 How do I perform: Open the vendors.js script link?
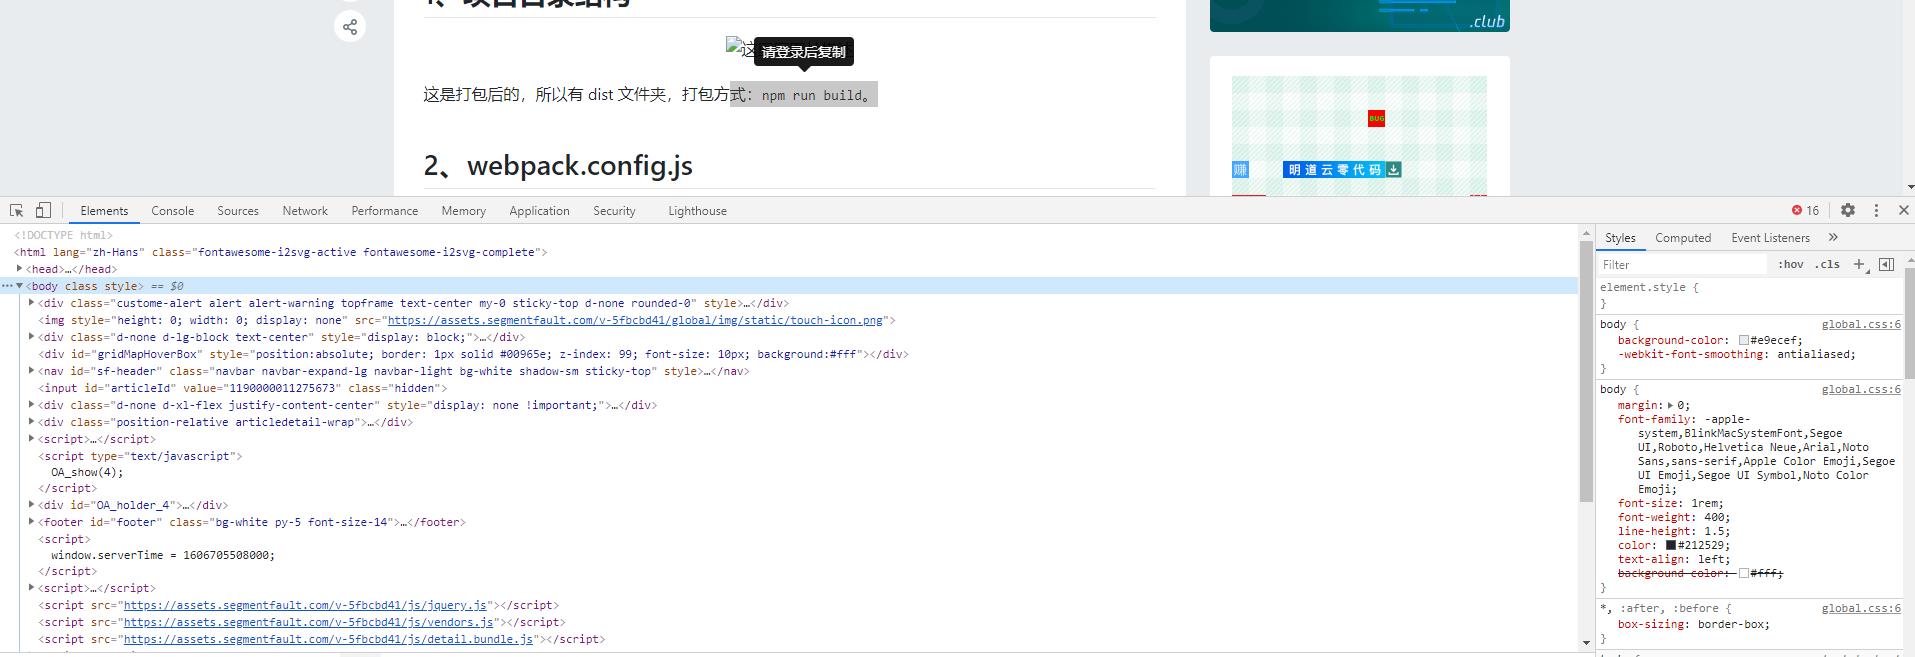[x=308, y=622]
